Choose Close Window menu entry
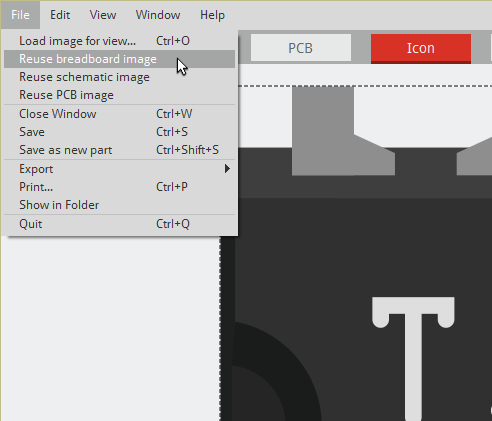 pyautogui.click(x=119, y=114)
